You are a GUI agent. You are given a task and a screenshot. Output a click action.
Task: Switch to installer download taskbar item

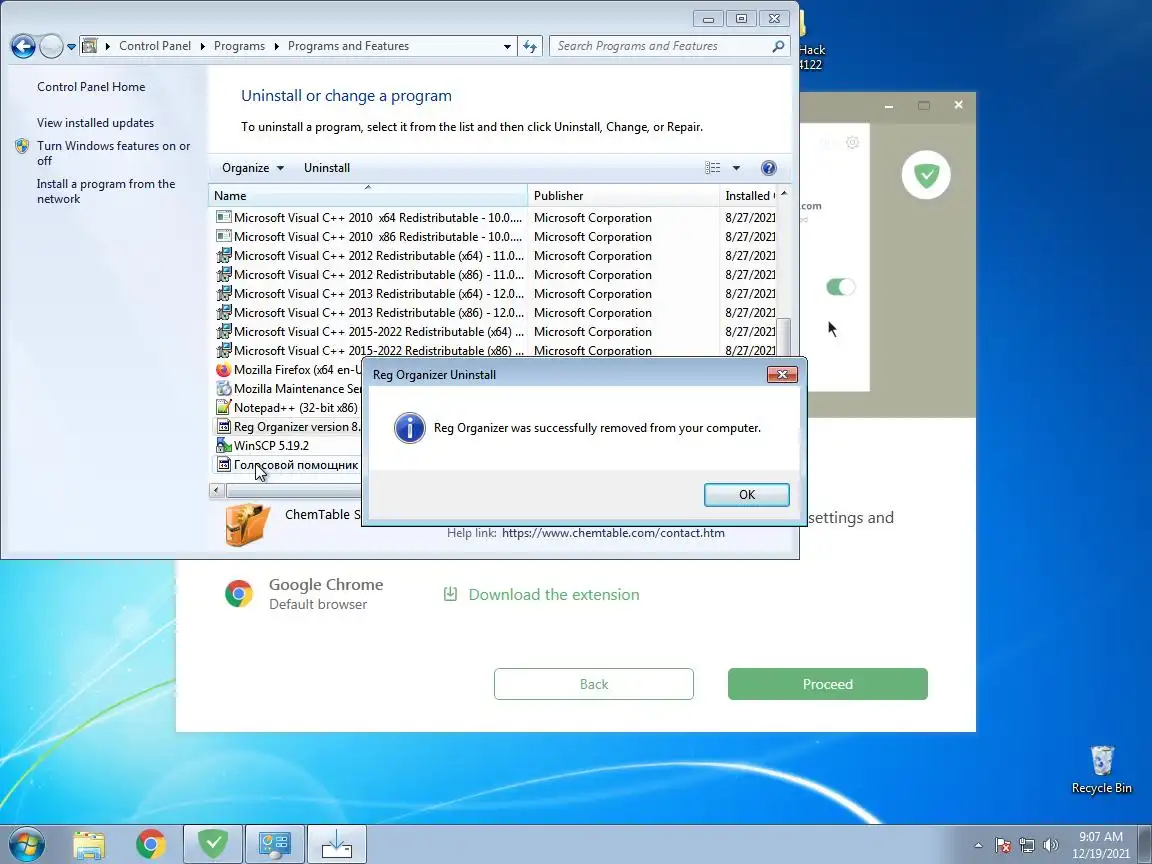(x=336, y=844)
